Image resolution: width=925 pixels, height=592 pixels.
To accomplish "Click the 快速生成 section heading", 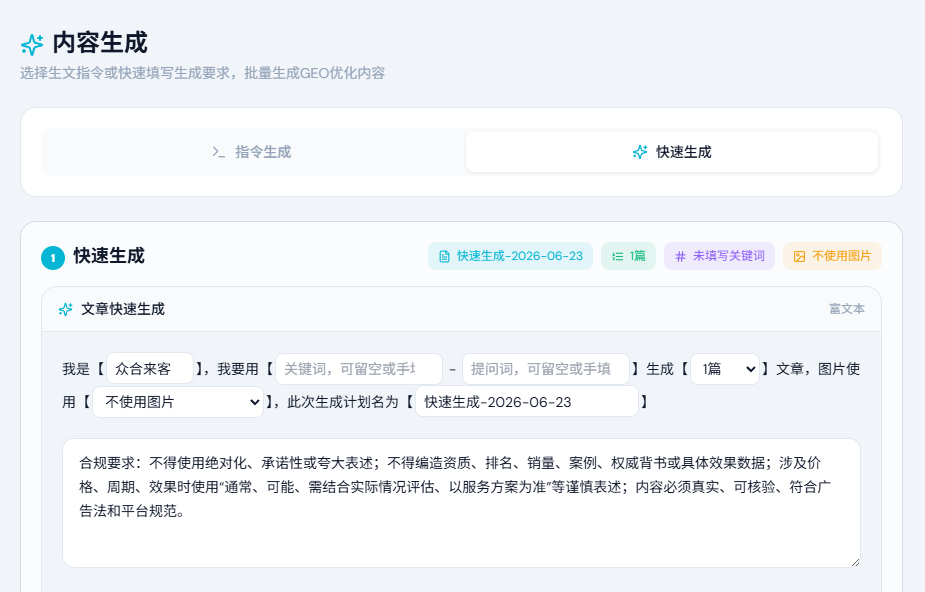I will pos(109,256).
